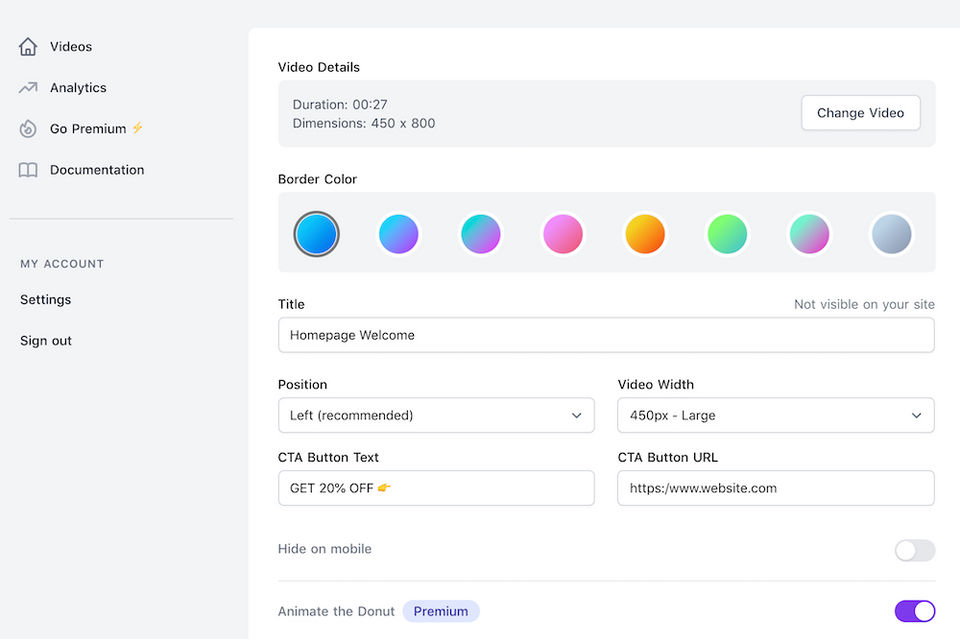Click the Videos home icon
Image resolution: width=960 pixels, height=639 pixels.
point(28,47)
